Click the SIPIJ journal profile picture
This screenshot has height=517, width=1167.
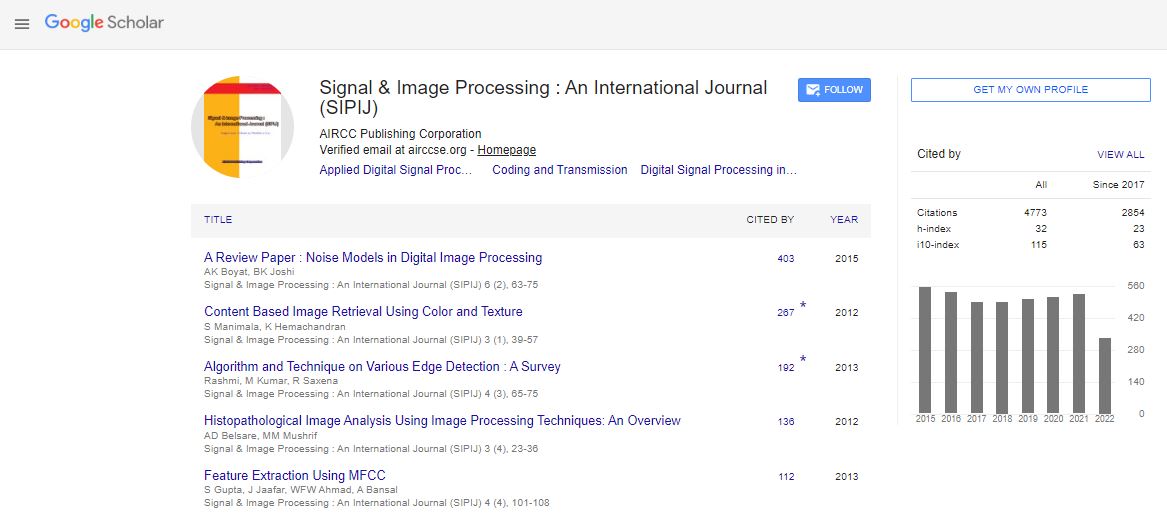[242, 126]
